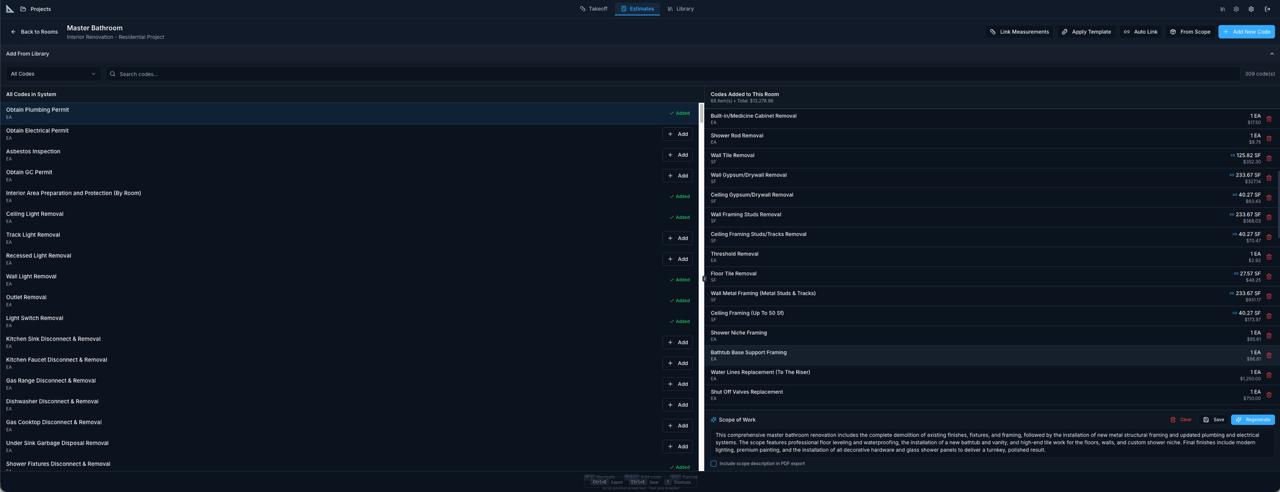Image resolution: width=1280 pixels, height=492 pixels.
Task: Click link icon beside Wall Tile Removal quantity
Action: (1233, 155)
